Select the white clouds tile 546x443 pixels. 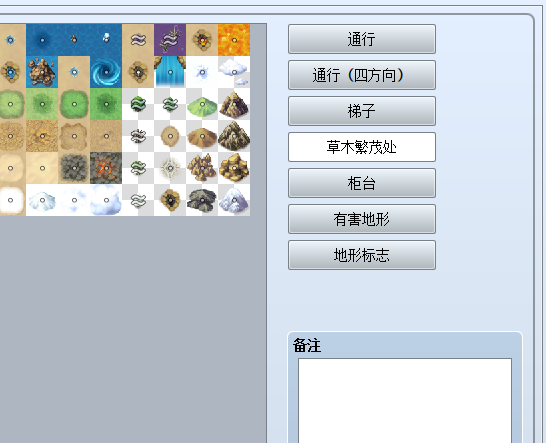[234, 72]
